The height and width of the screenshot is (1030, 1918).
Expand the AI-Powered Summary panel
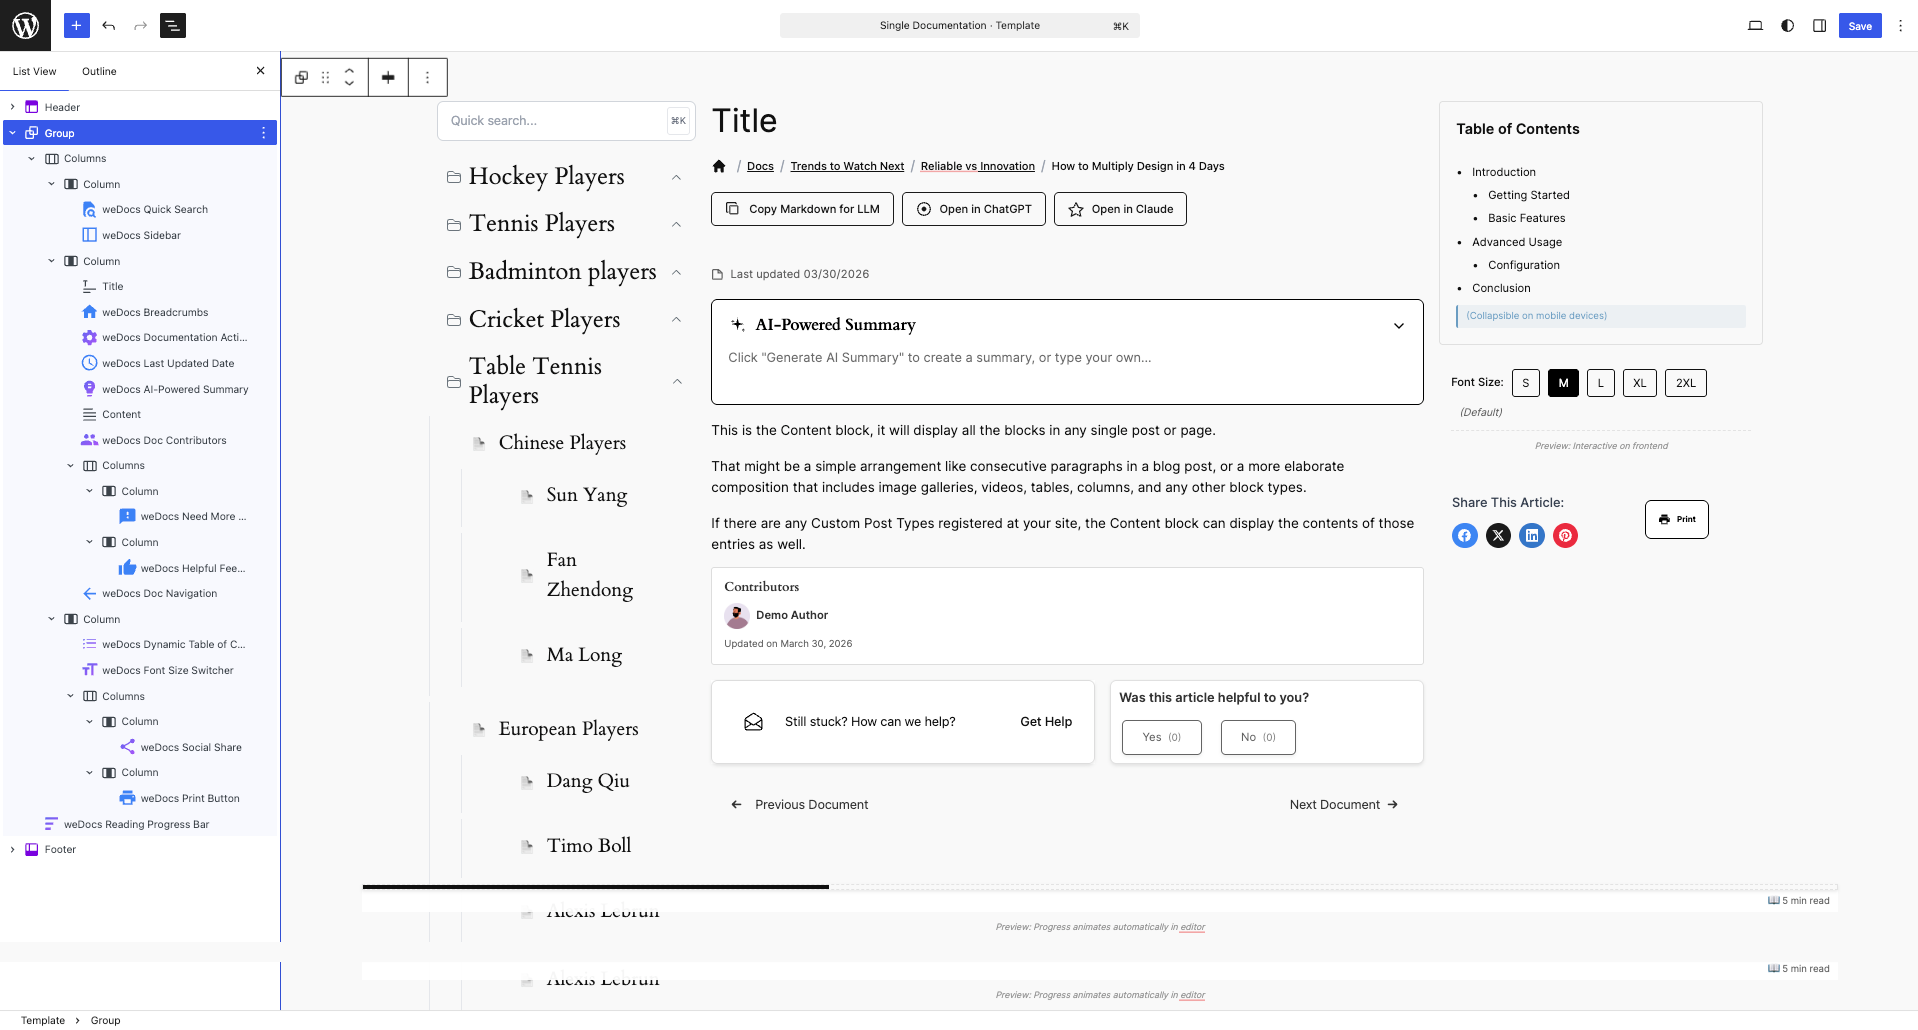[1398, 325]
